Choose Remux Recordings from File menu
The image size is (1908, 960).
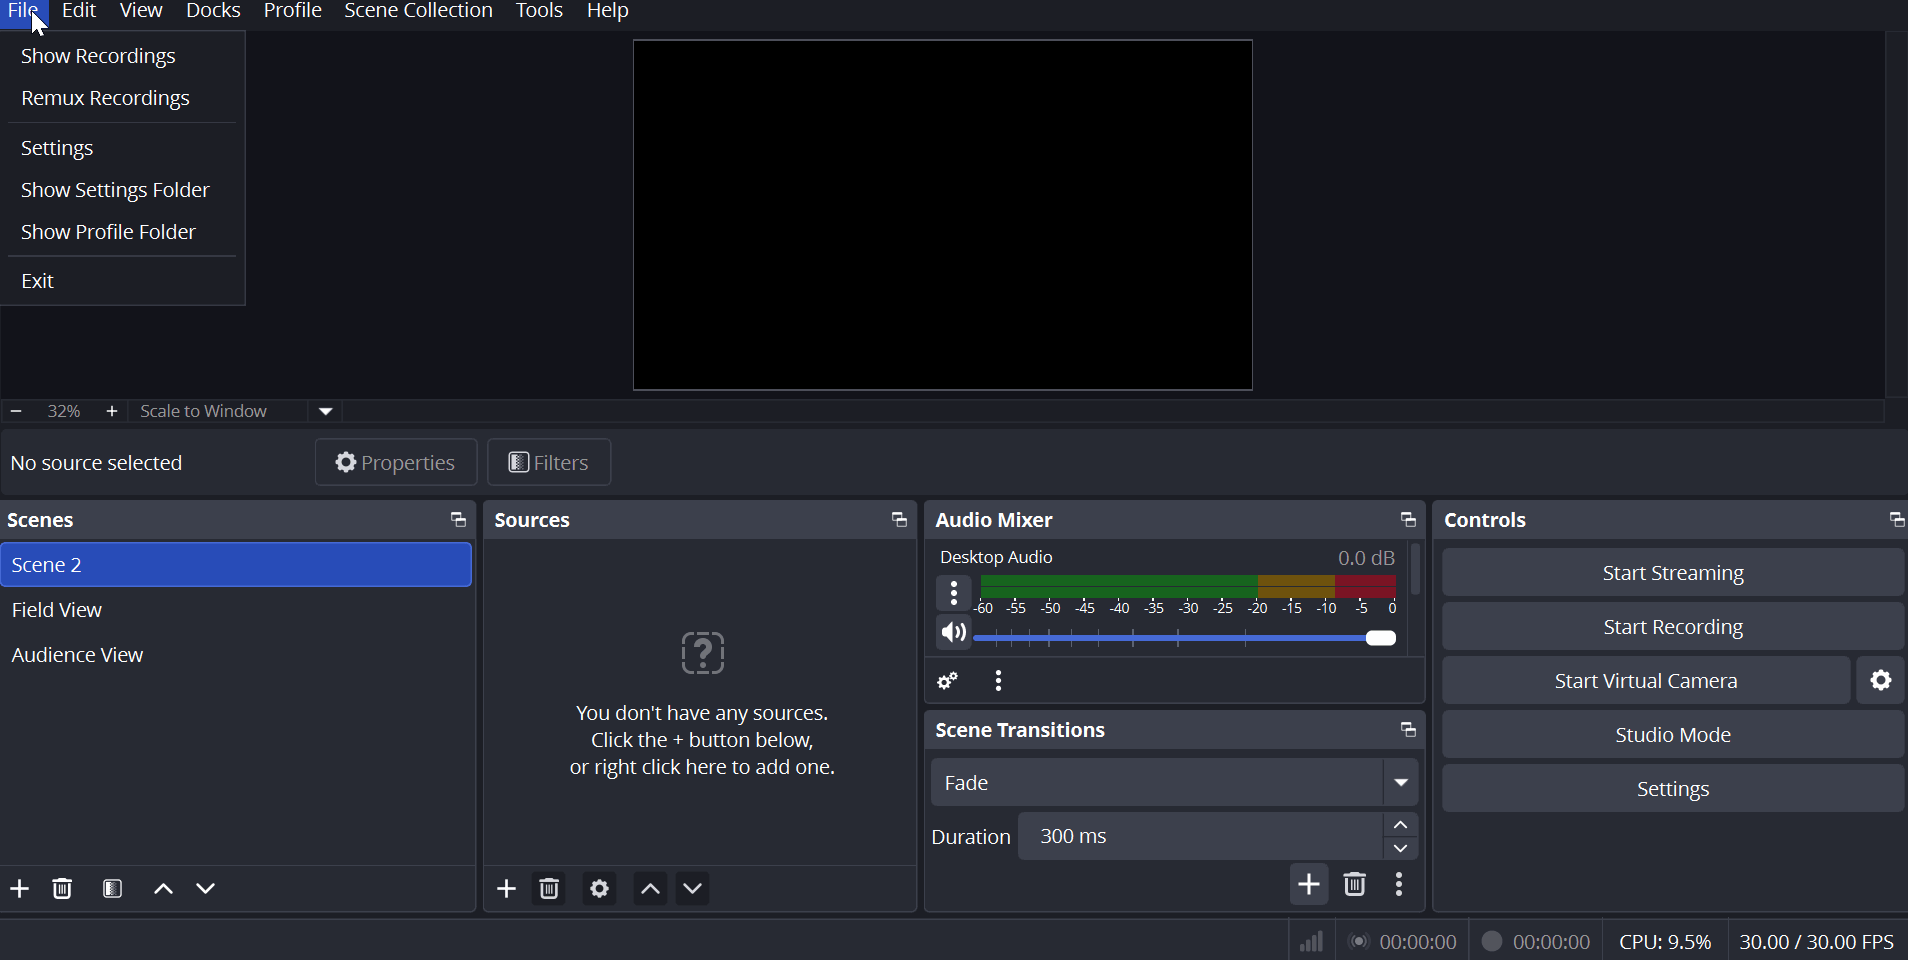tap(106, 99)
